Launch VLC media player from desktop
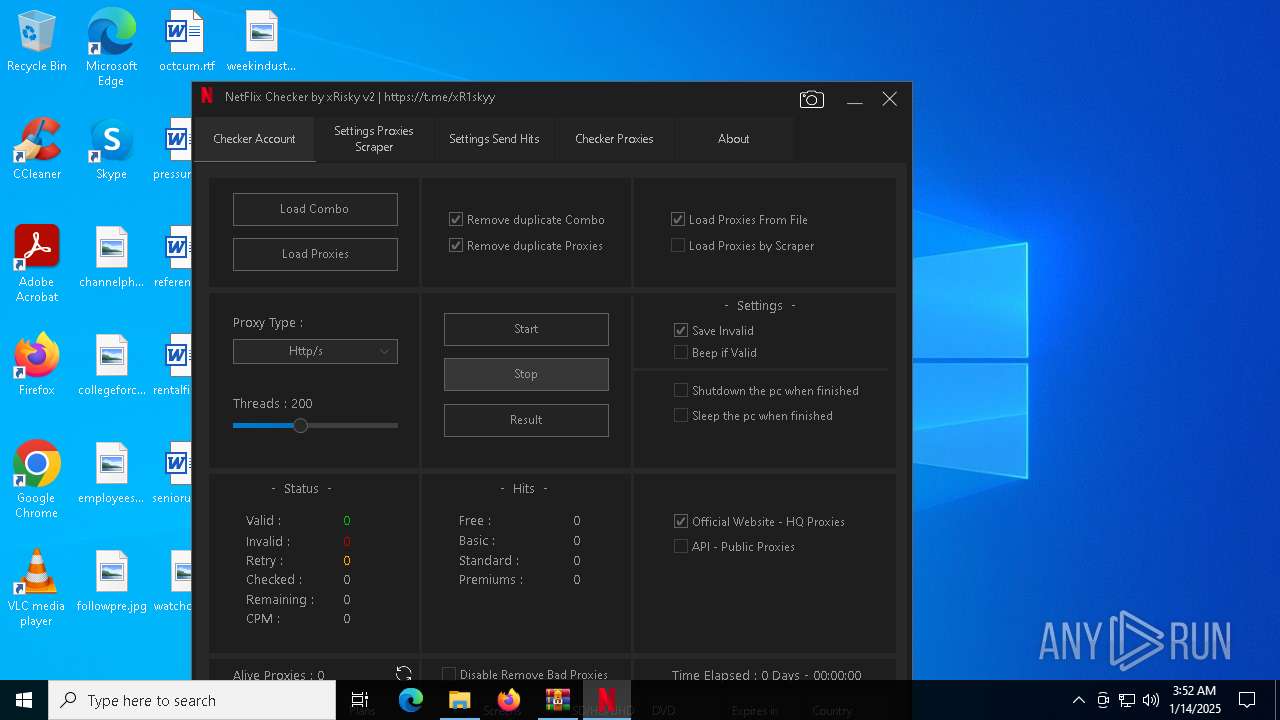Viewport: 1280px width, 720px height. (x=37, y=588)
